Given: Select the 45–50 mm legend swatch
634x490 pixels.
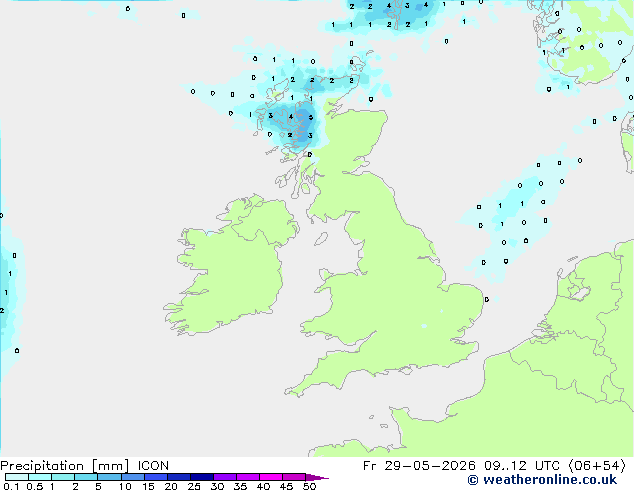Looking at the screenshot, I should pyautogui.click(x=294, y=477).
